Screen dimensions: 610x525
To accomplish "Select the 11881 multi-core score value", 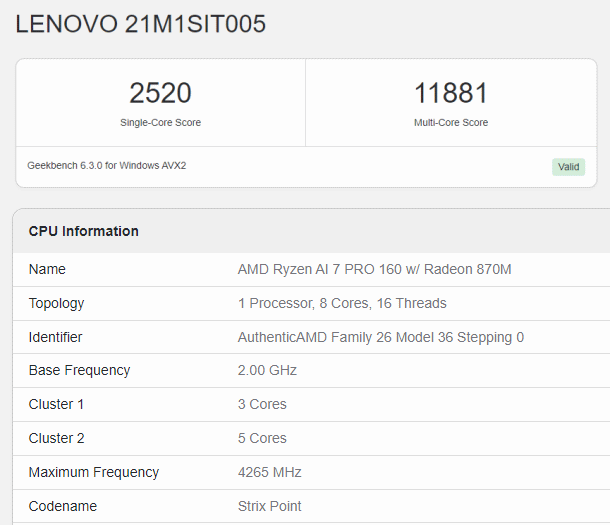I will pos(450,93).
